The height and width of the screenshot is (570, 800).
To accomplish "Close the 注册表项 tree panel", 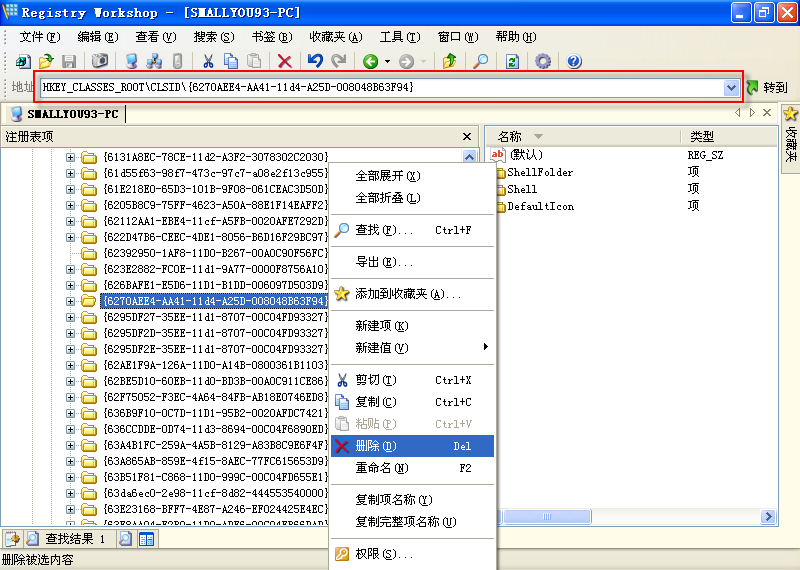I will point(466,136).
